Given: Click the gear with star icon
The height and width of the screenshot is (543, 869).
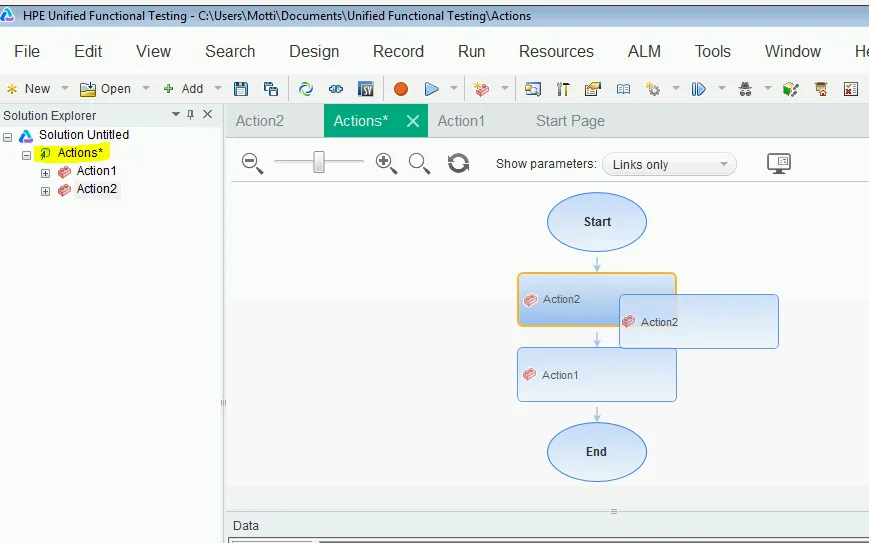Looking at the screenshot, I should click(x=653, y=89).
